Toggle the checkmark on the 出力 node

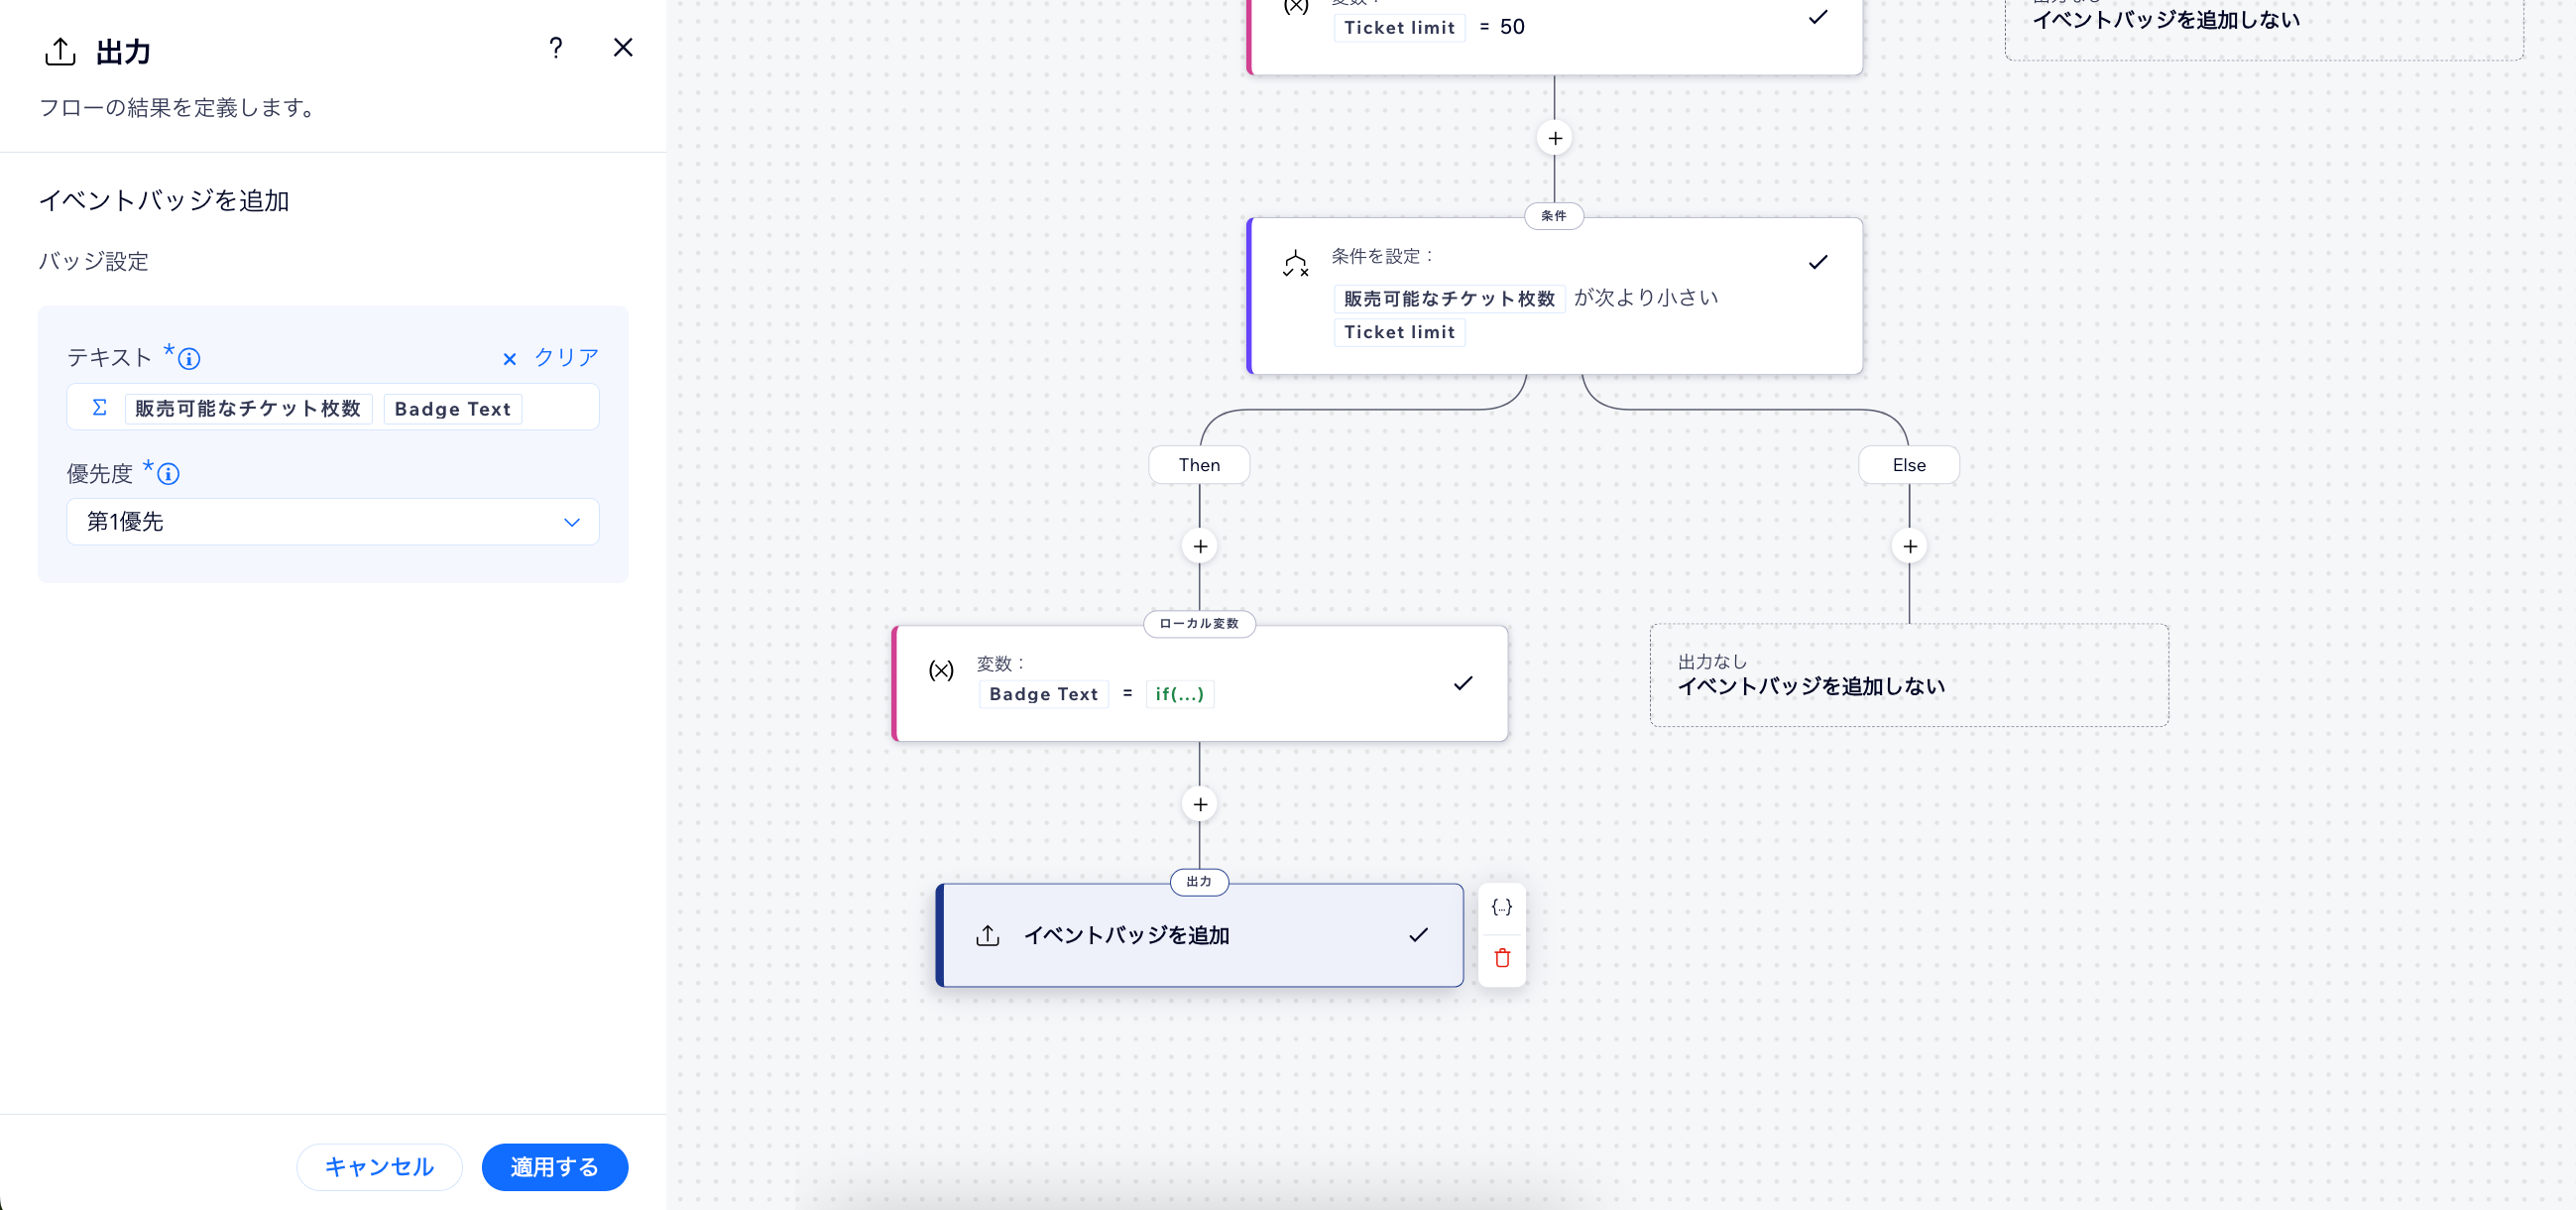[x=1417, y=936]
